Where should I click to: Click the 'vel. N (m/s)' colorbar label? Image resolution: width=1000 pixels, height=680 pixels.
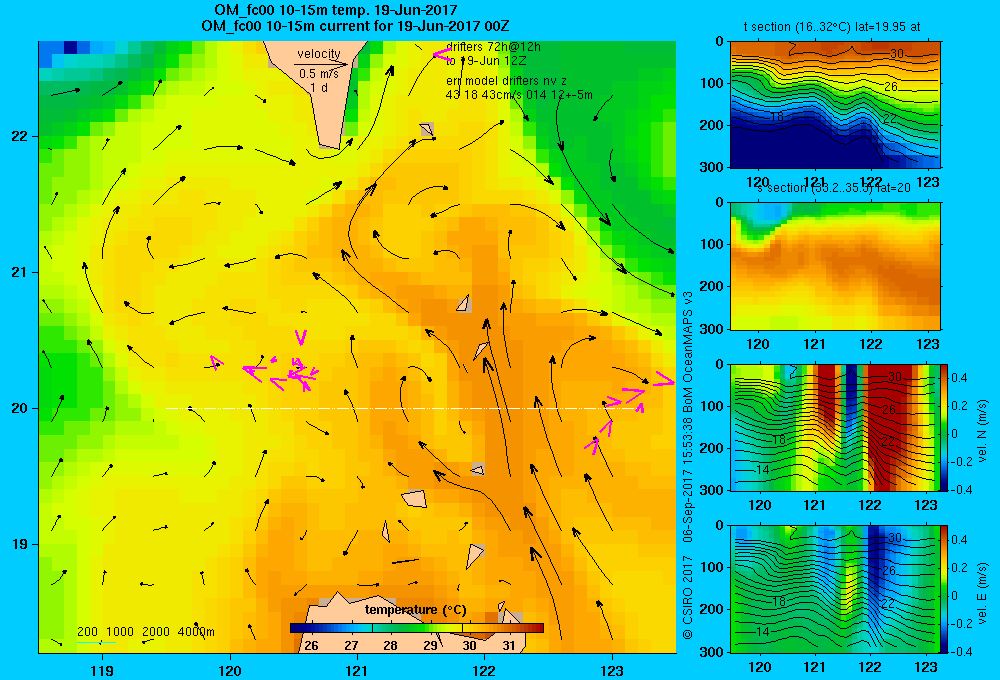[982, 431]
